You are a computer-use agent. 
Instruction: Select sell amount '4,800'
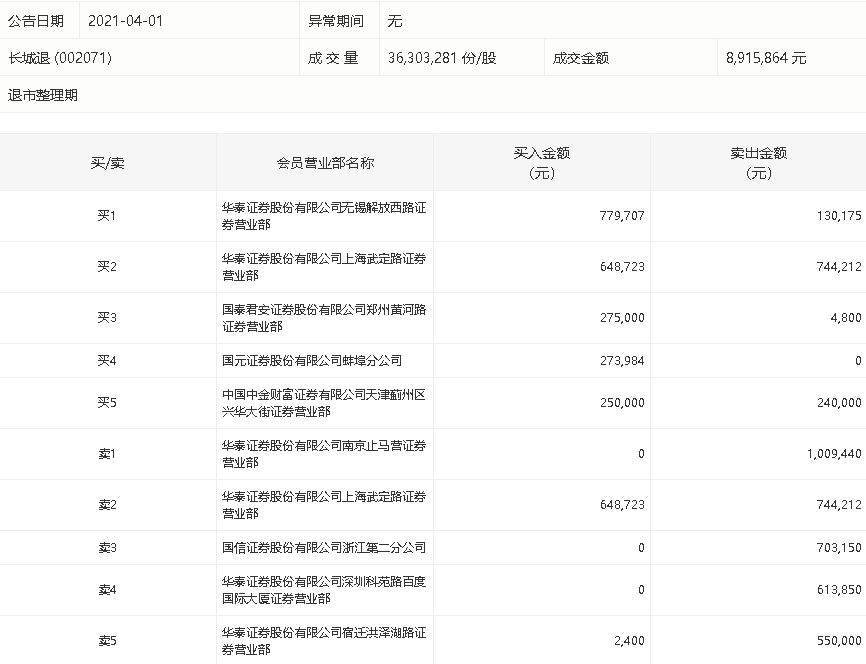846,318
